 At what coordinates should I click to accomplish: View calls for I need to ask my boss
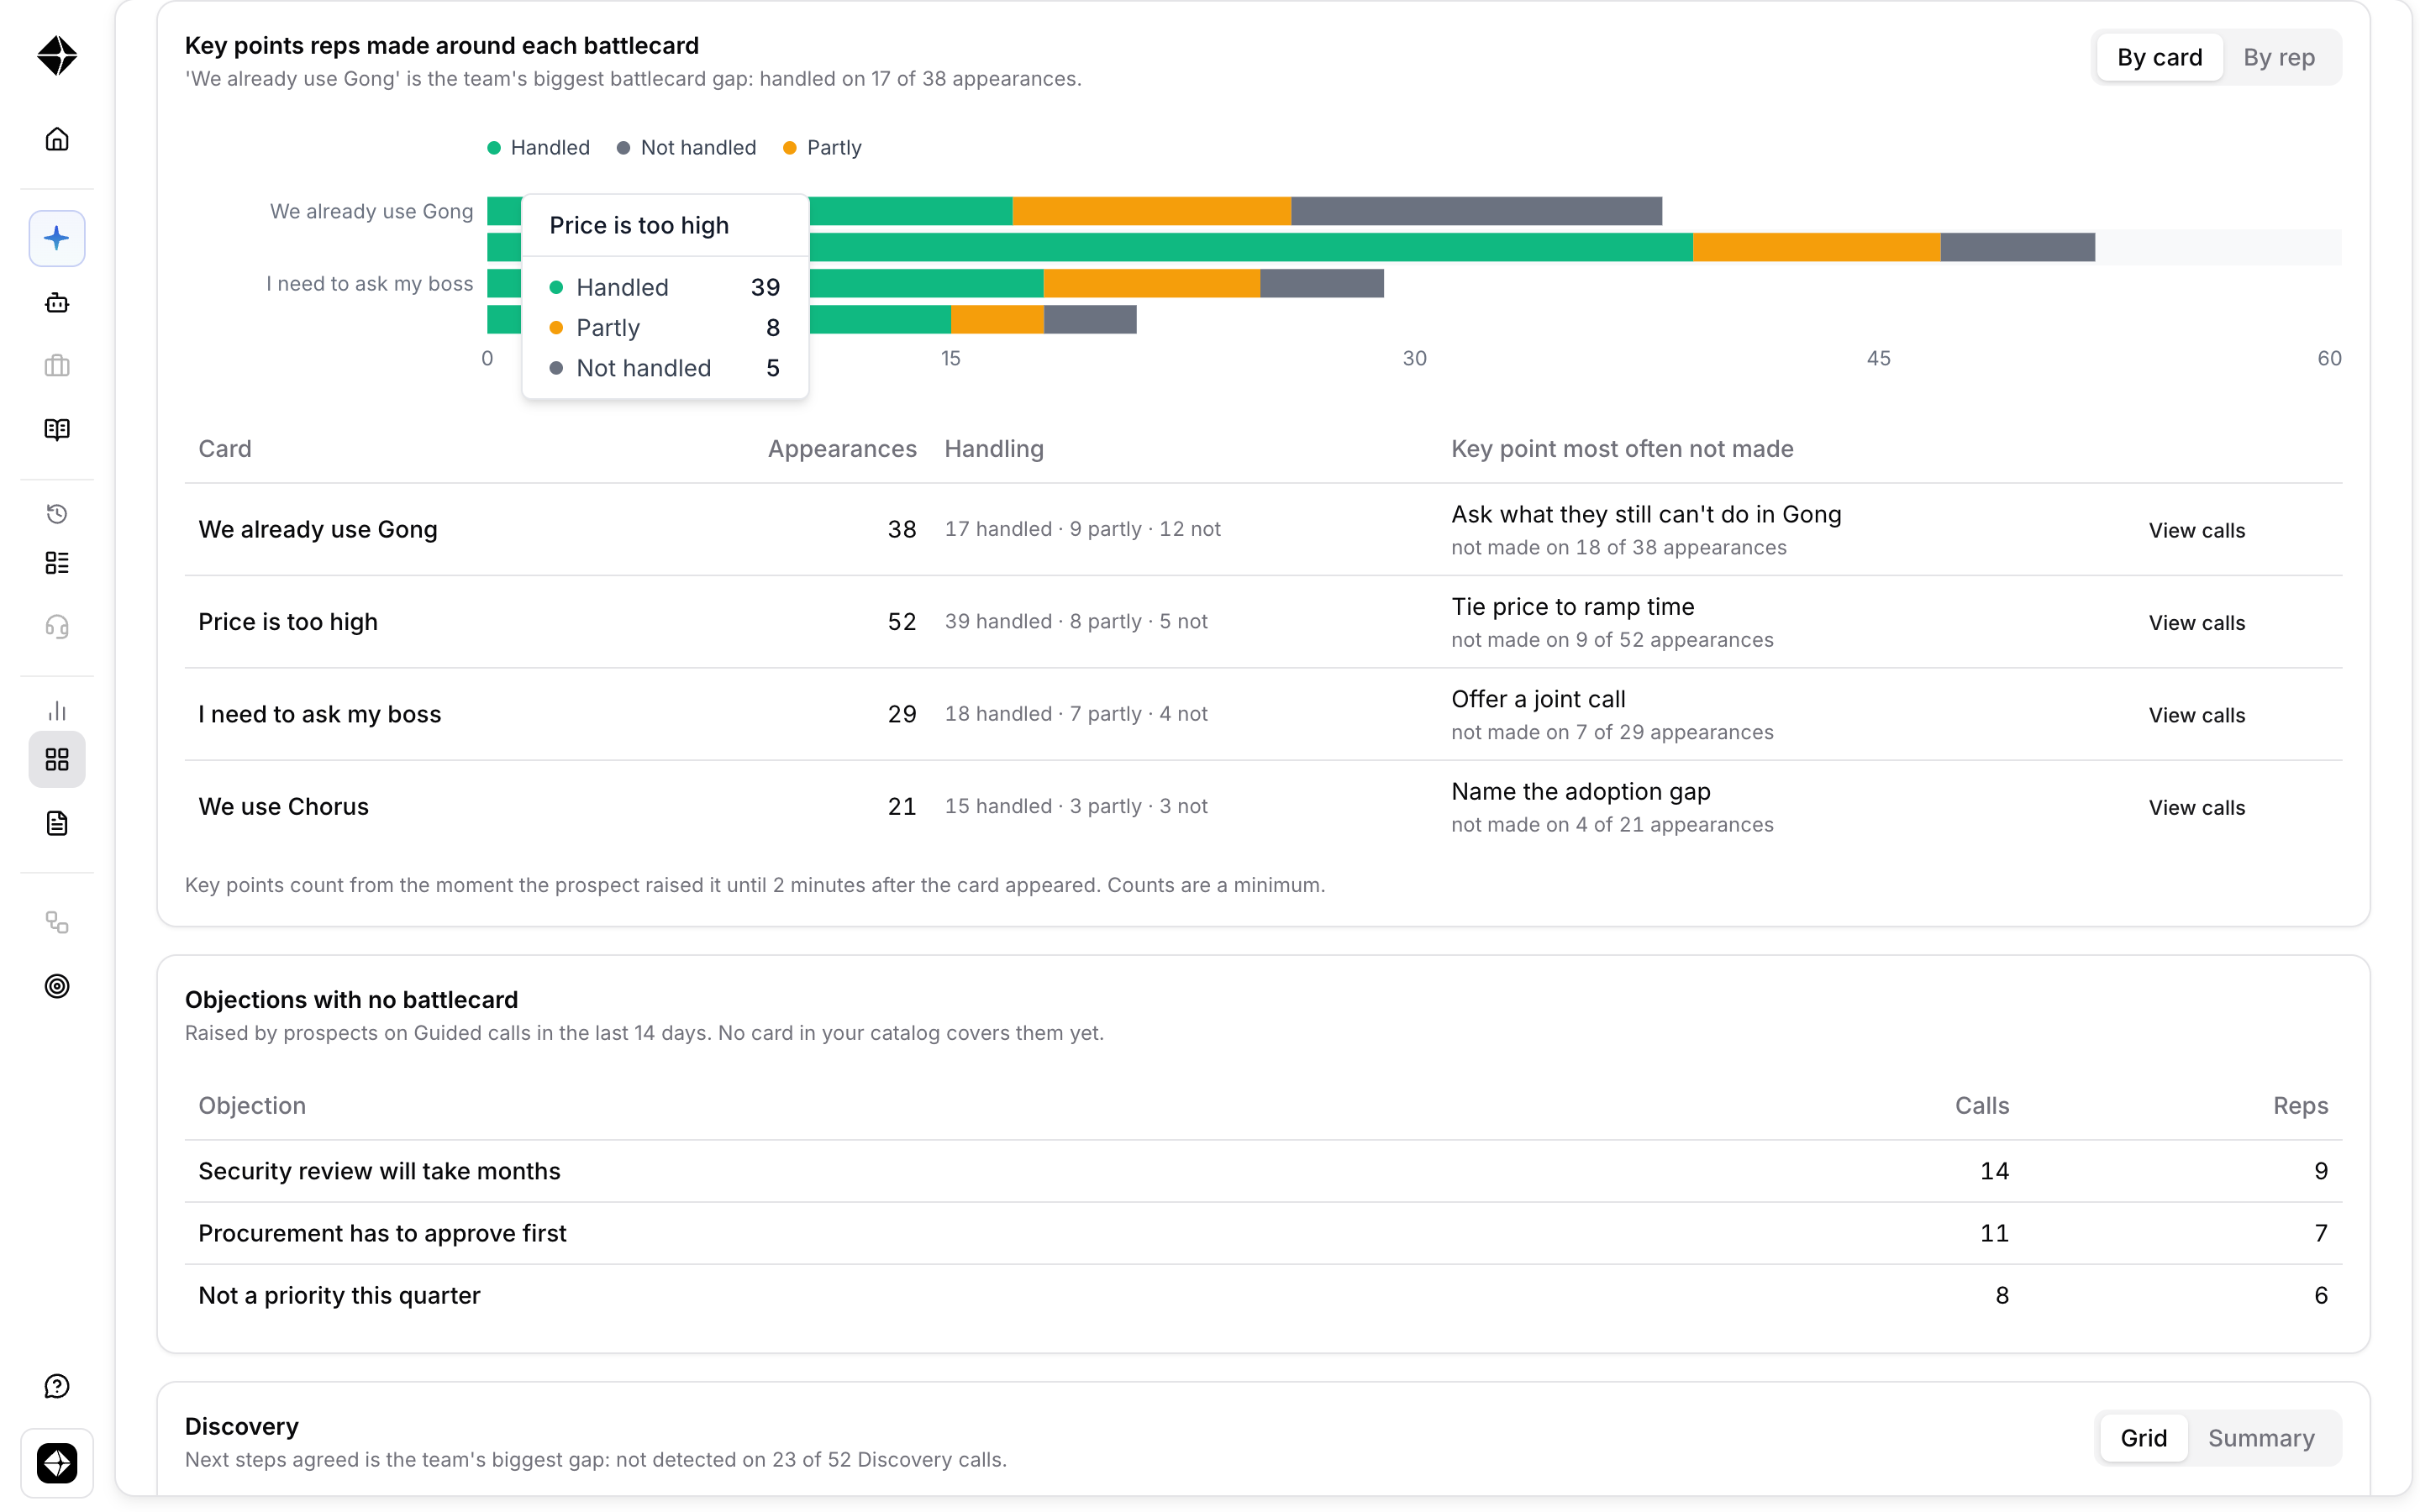(2196, 715)
